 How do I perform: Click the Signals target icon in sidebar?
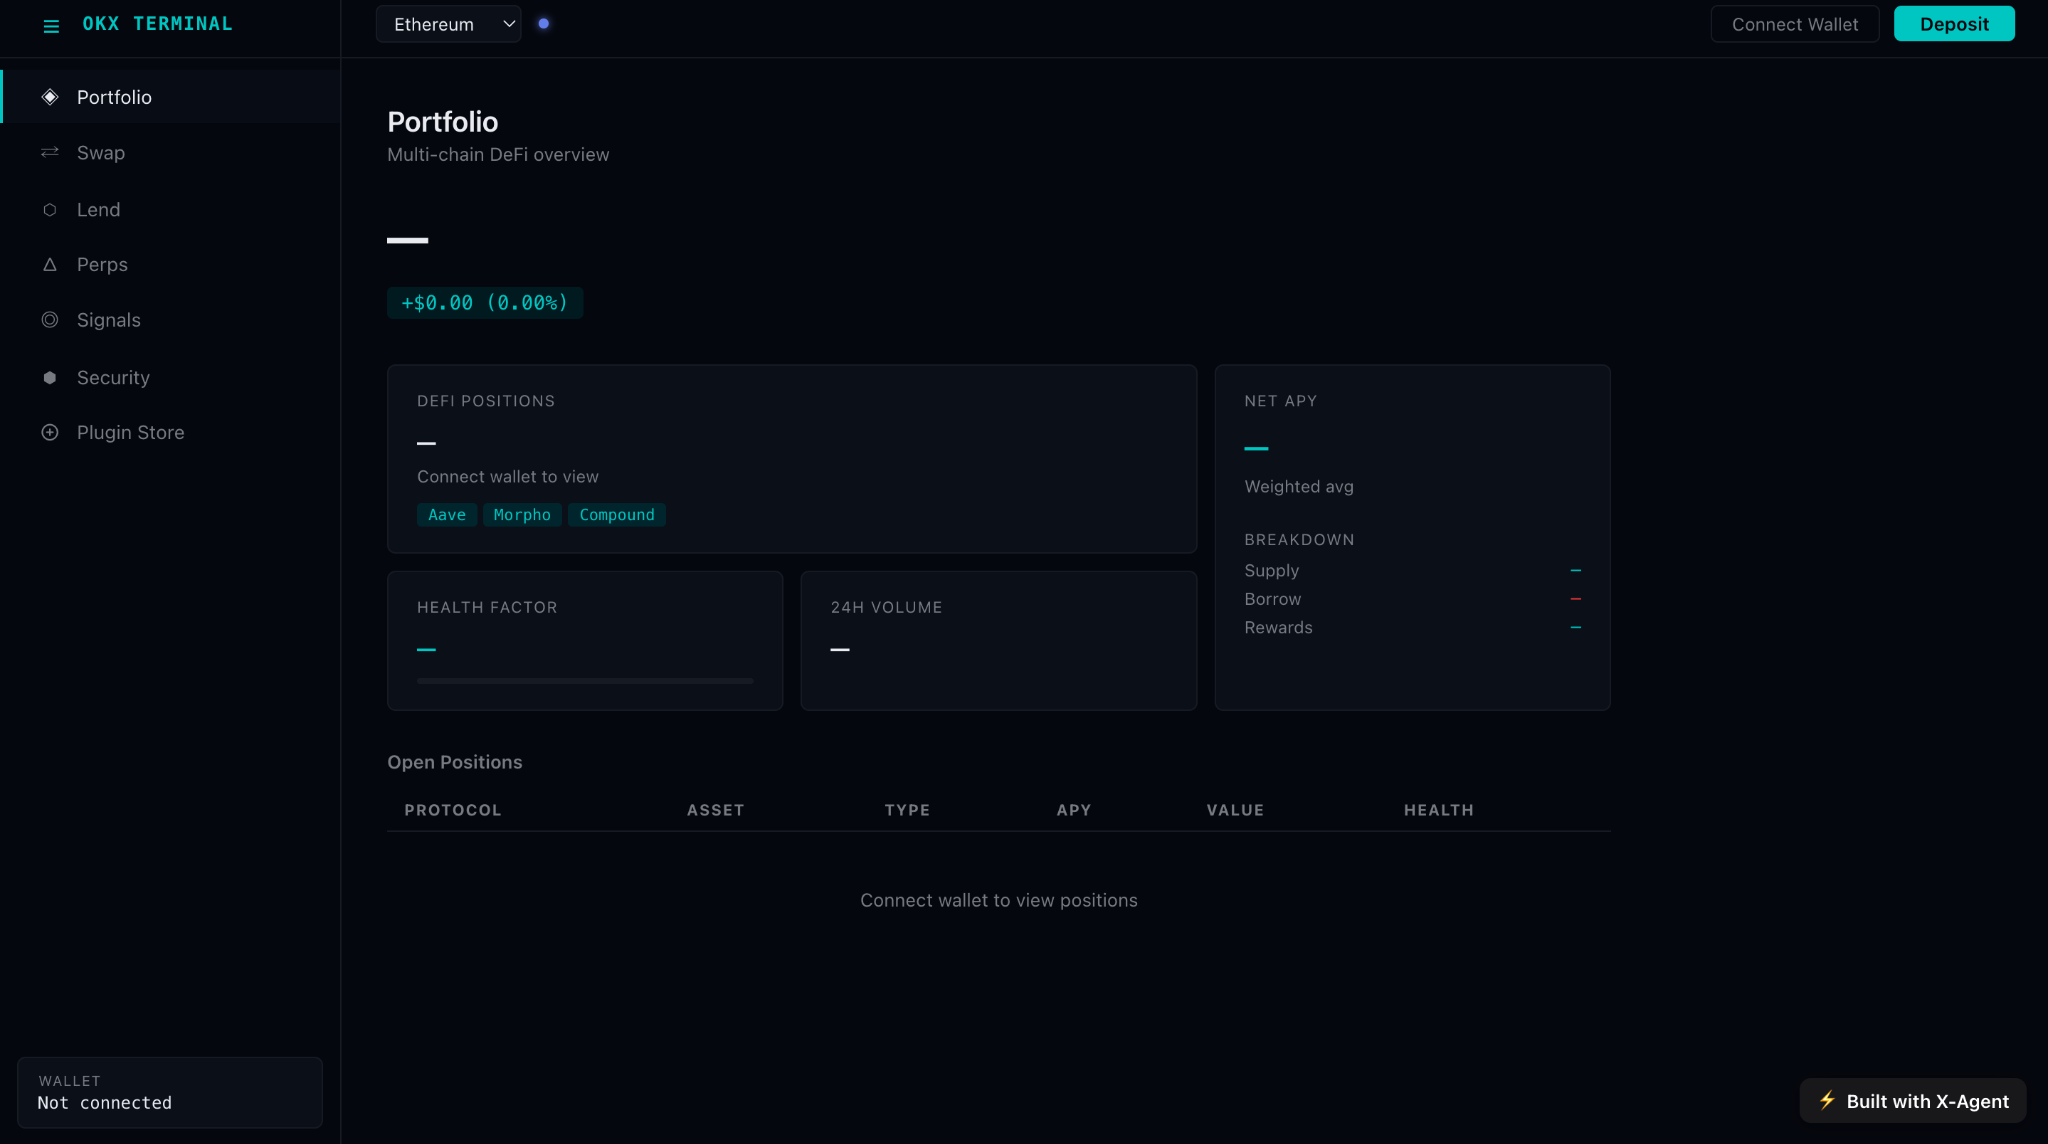pos(50,320)
